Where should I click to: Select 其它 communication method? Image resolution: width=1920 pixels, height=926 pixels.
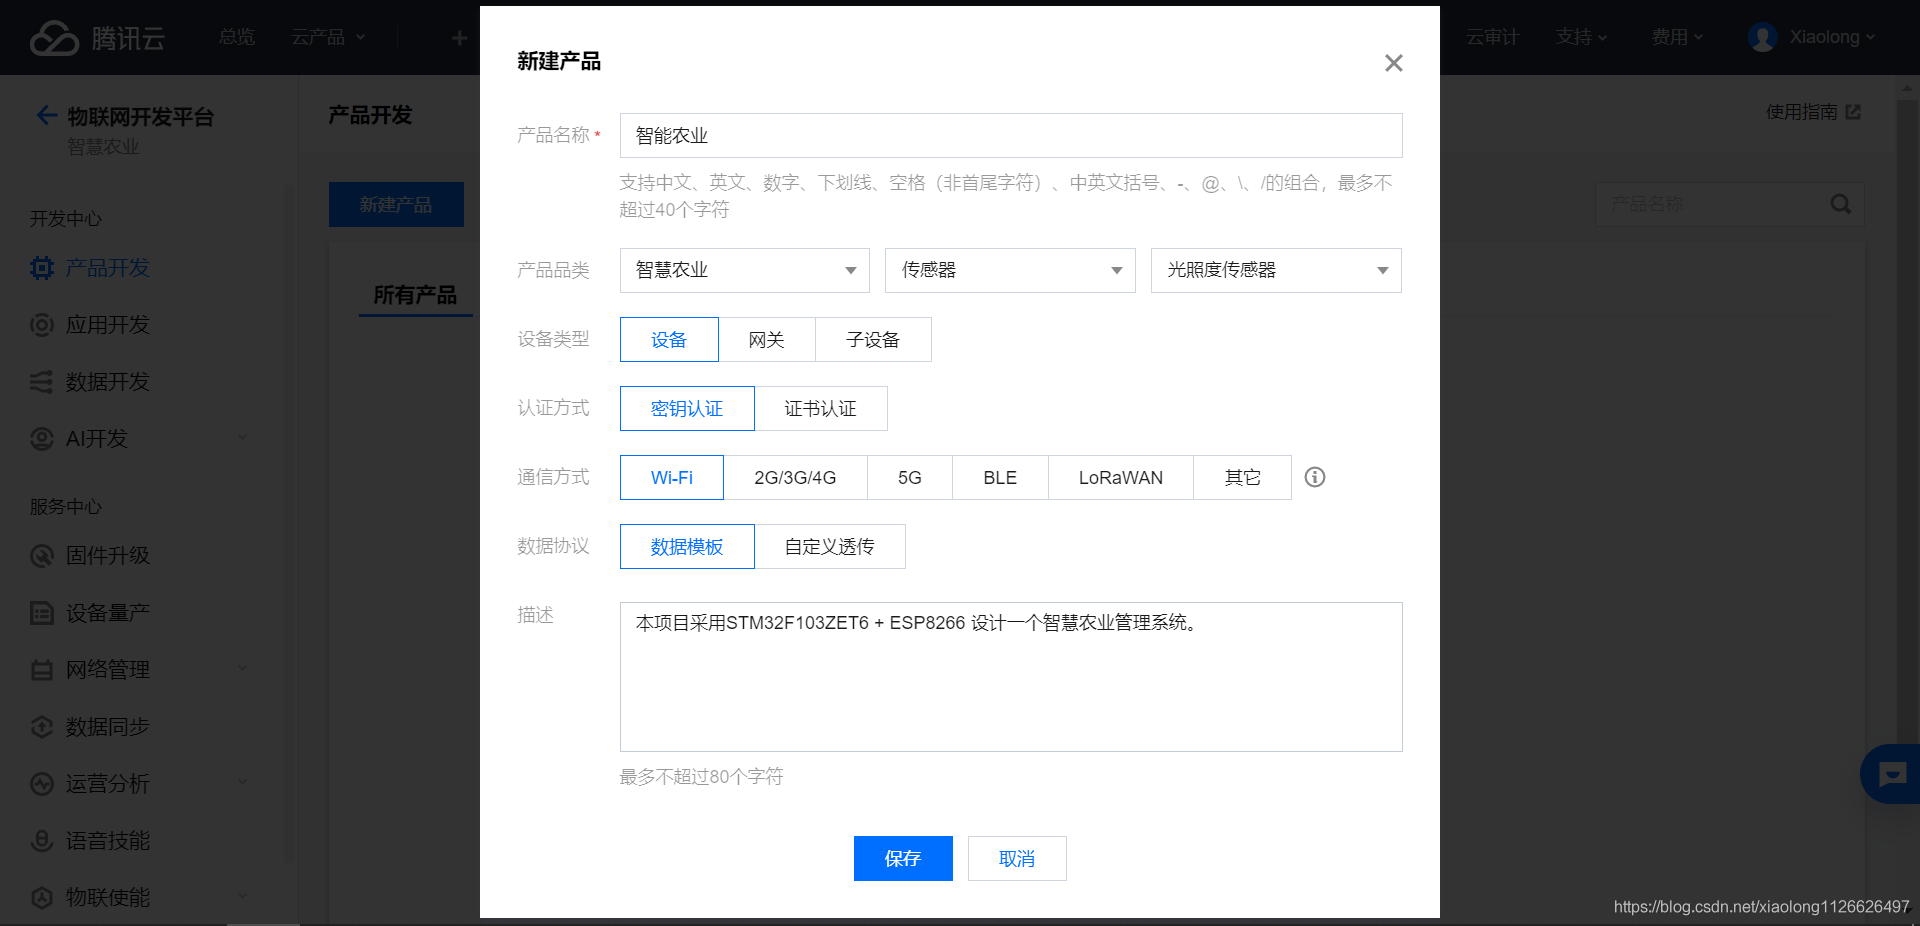1243,478
